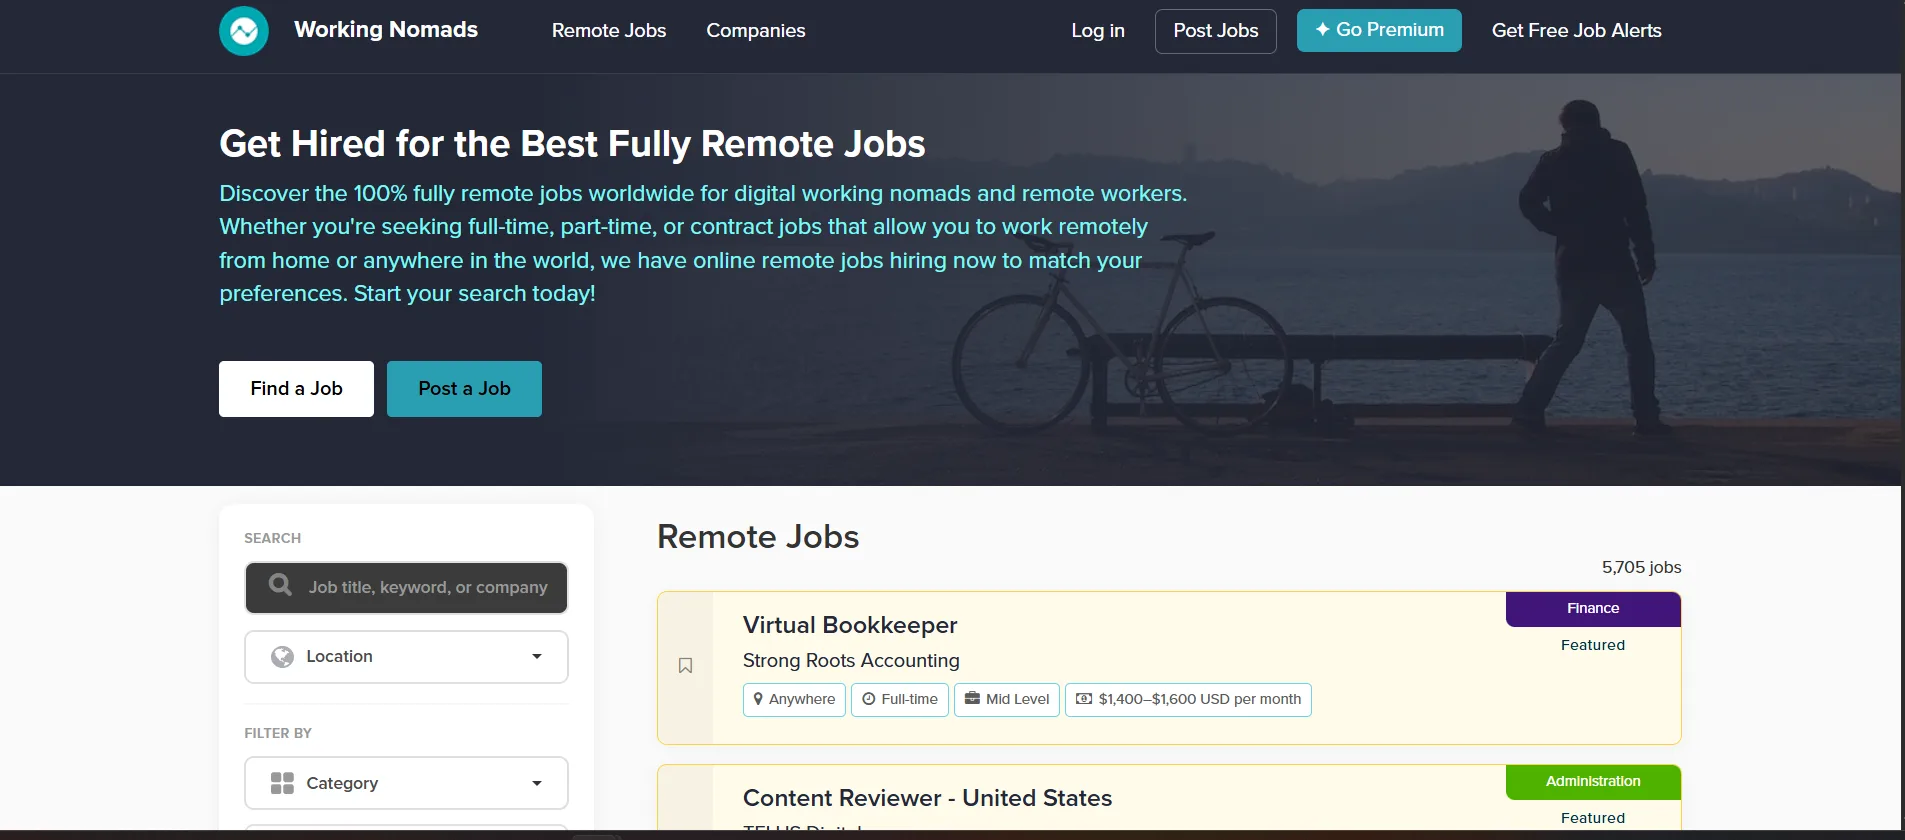The width and height of the screenshot is (1905, 840).
Task: Open Strong Roots Accounting company
Action: pos(851,661)
